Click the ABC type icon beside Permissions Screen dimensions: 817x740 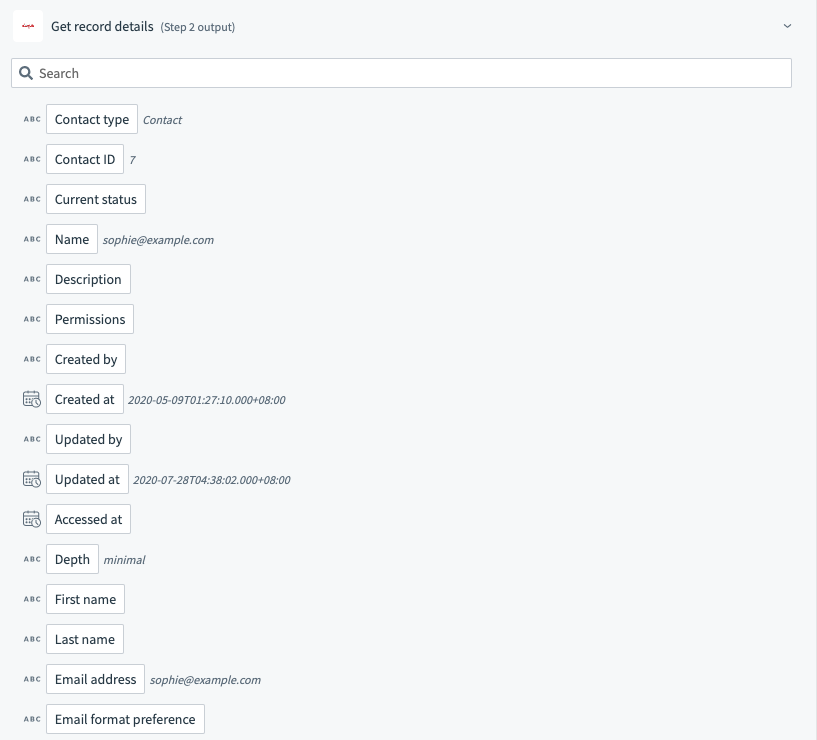pos(32,319)
